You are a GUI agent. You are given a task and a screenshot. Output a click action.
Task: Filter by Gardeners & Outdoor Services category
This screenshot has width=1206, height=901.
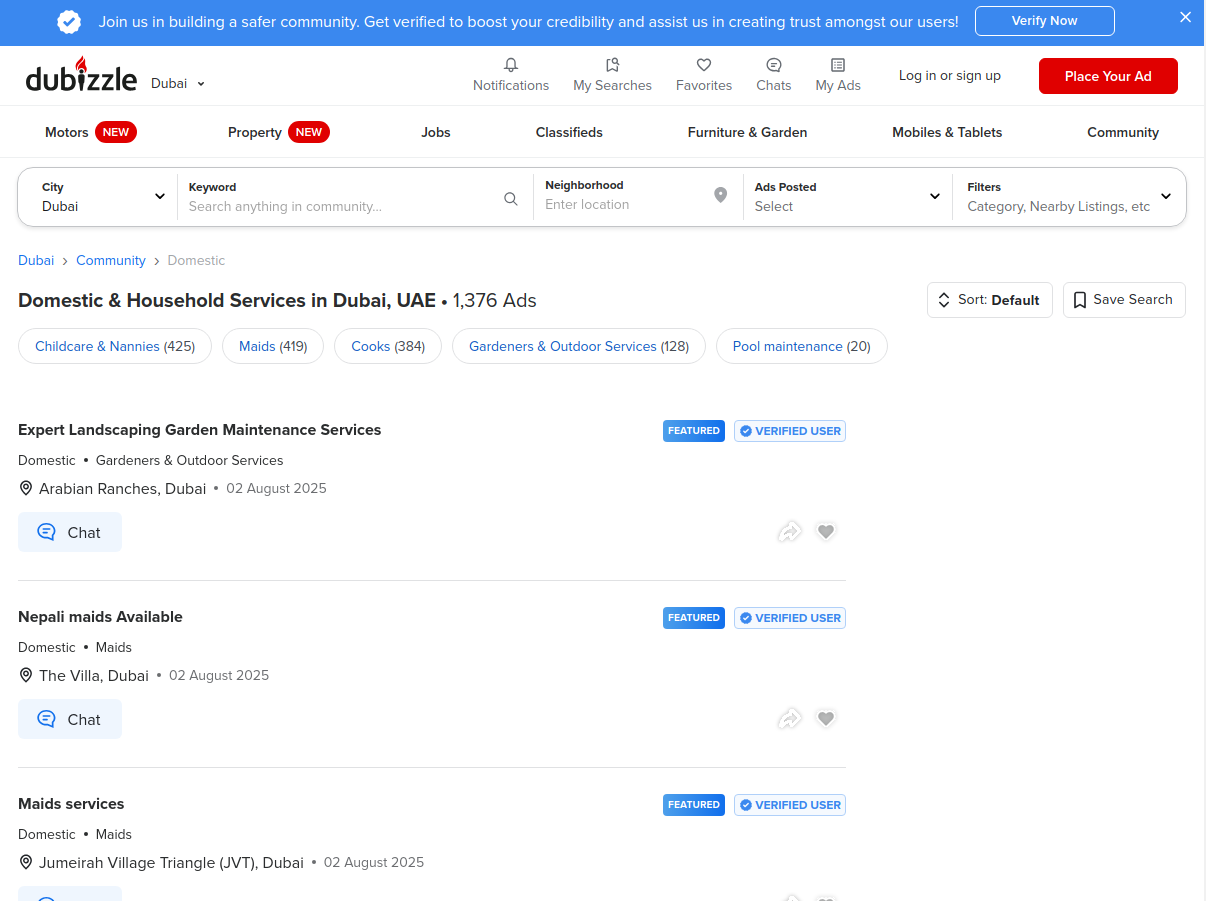tap(579, 346)
